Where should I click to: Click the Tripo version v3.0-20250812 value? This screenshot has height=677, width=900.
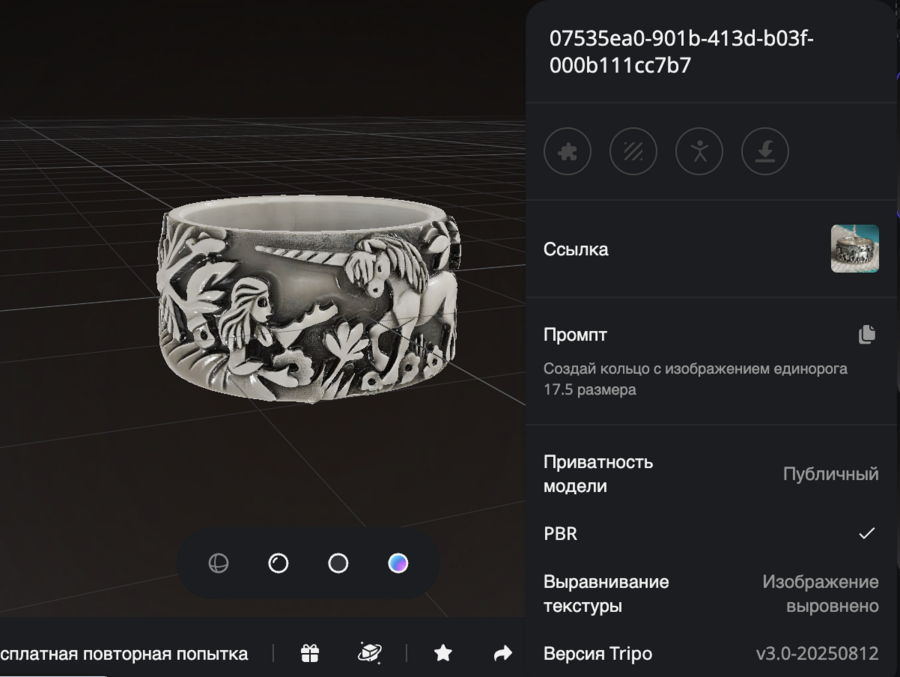pos(817,653)
